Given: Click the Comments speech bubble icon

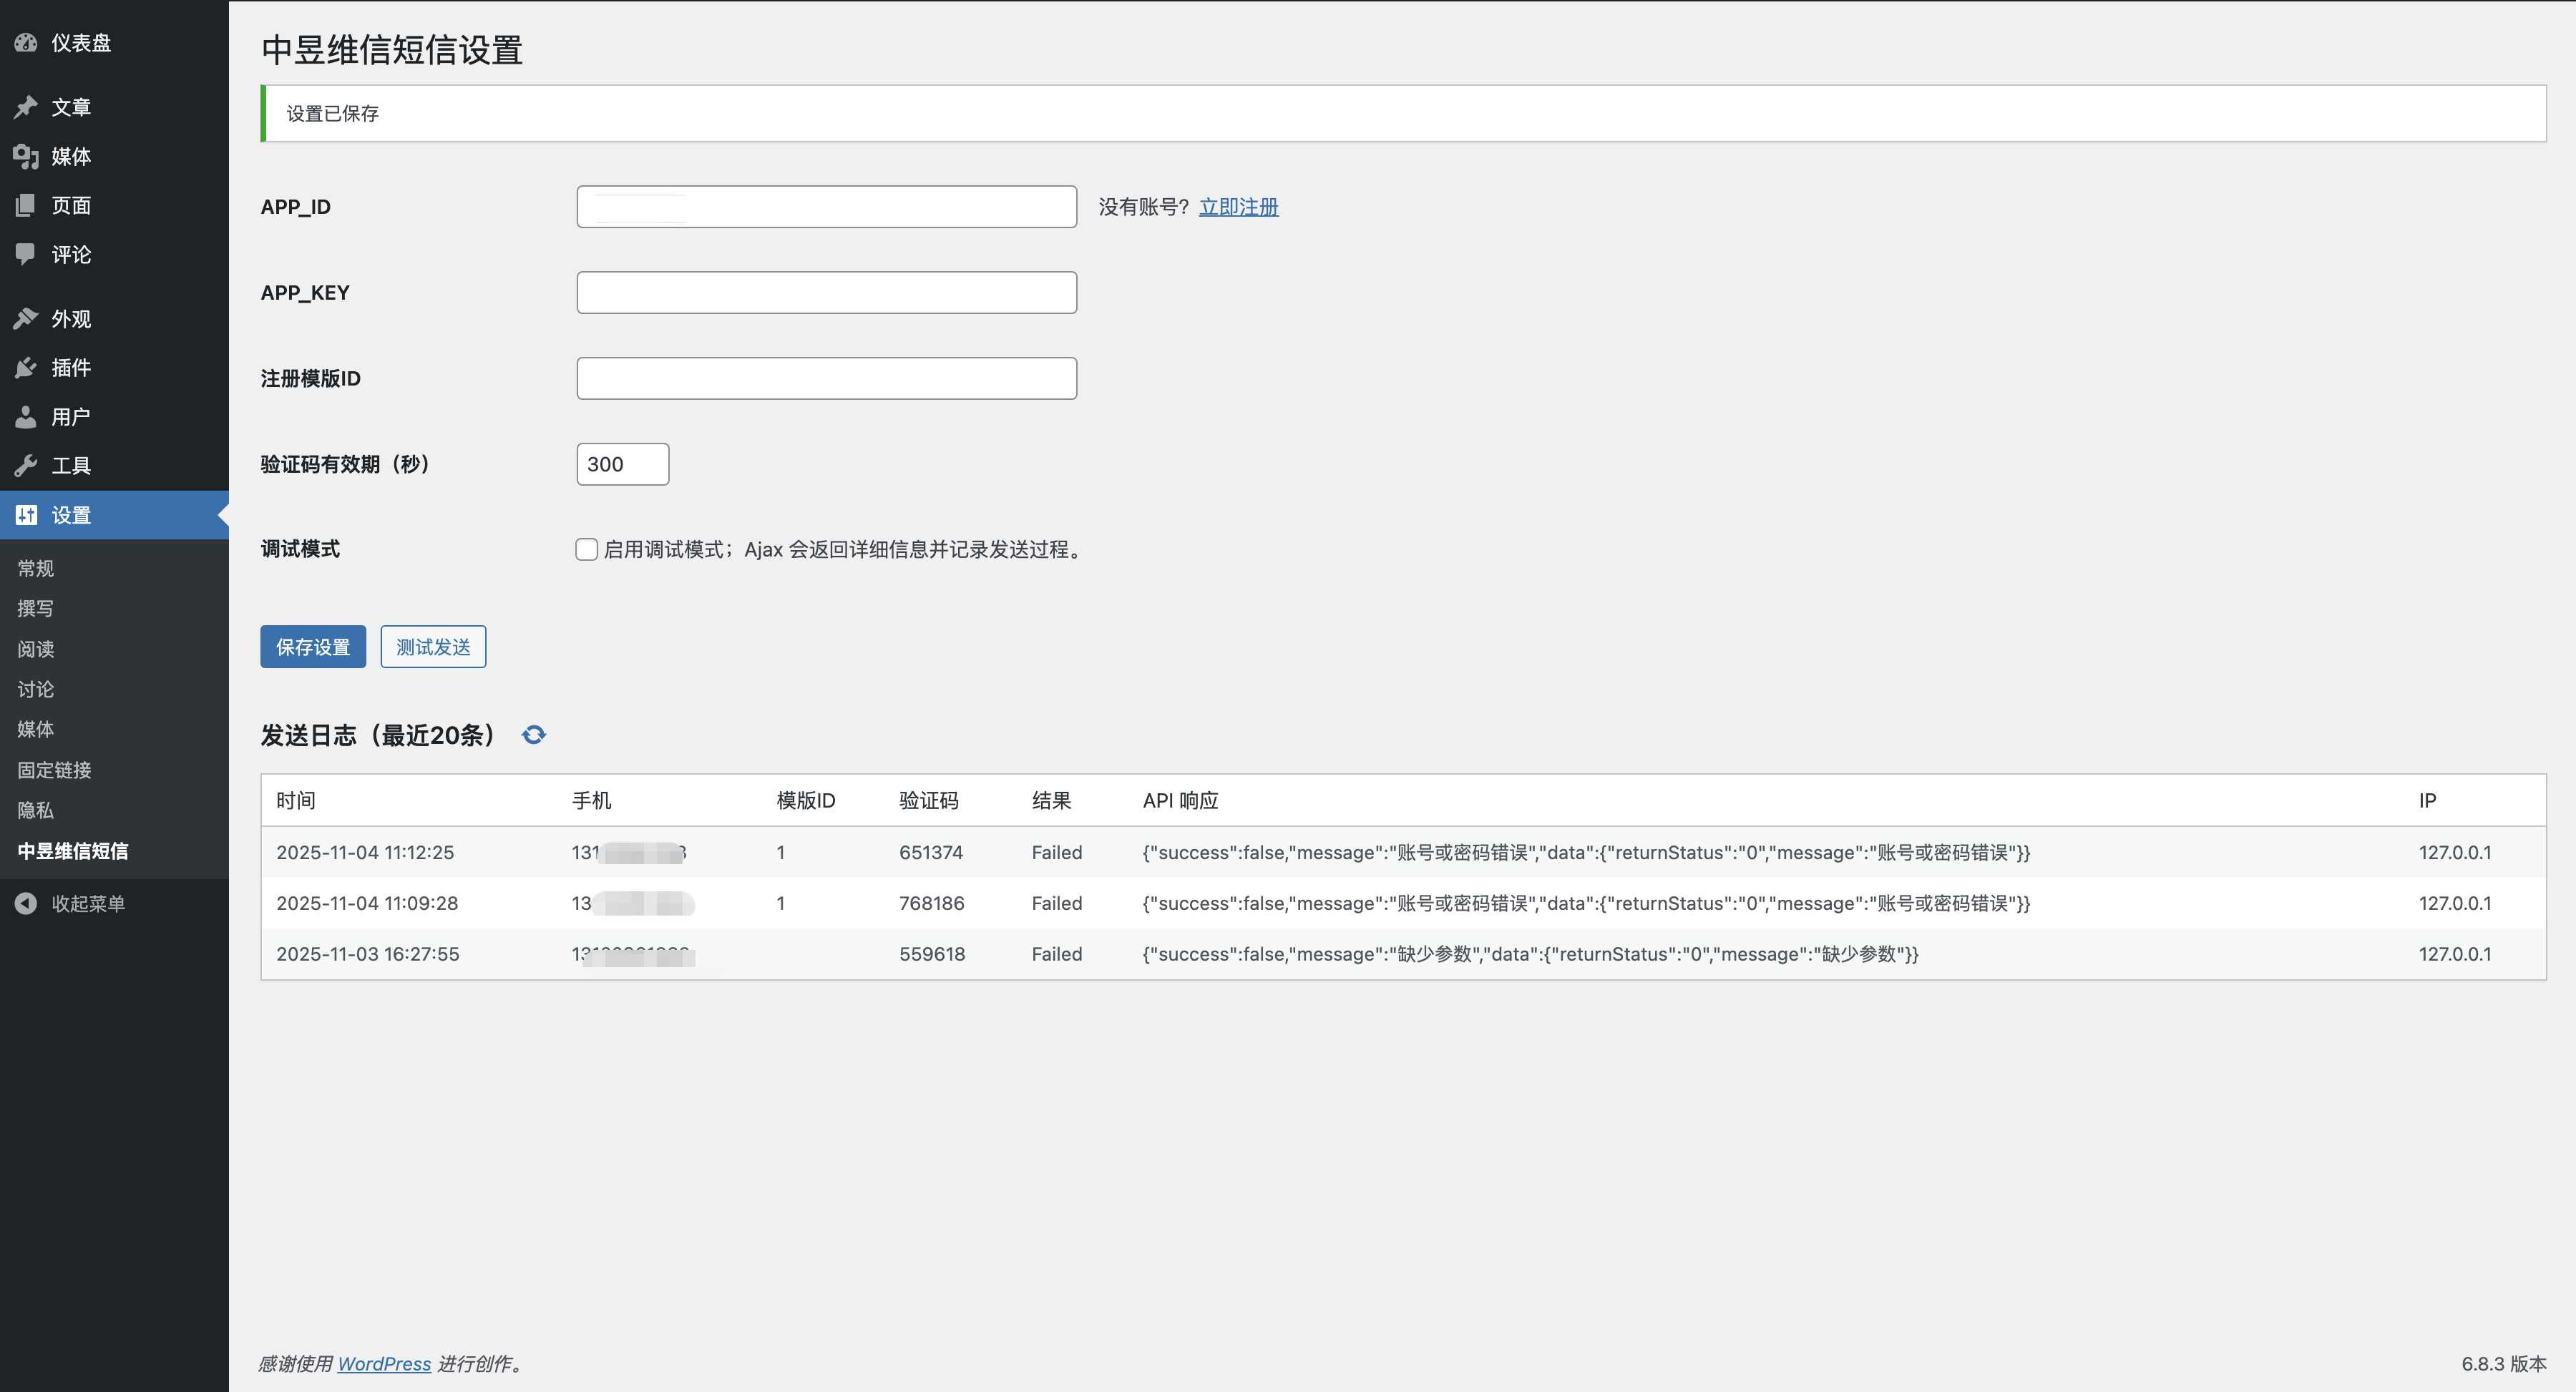Looking at the screenshot, I should tap(26, 254).
